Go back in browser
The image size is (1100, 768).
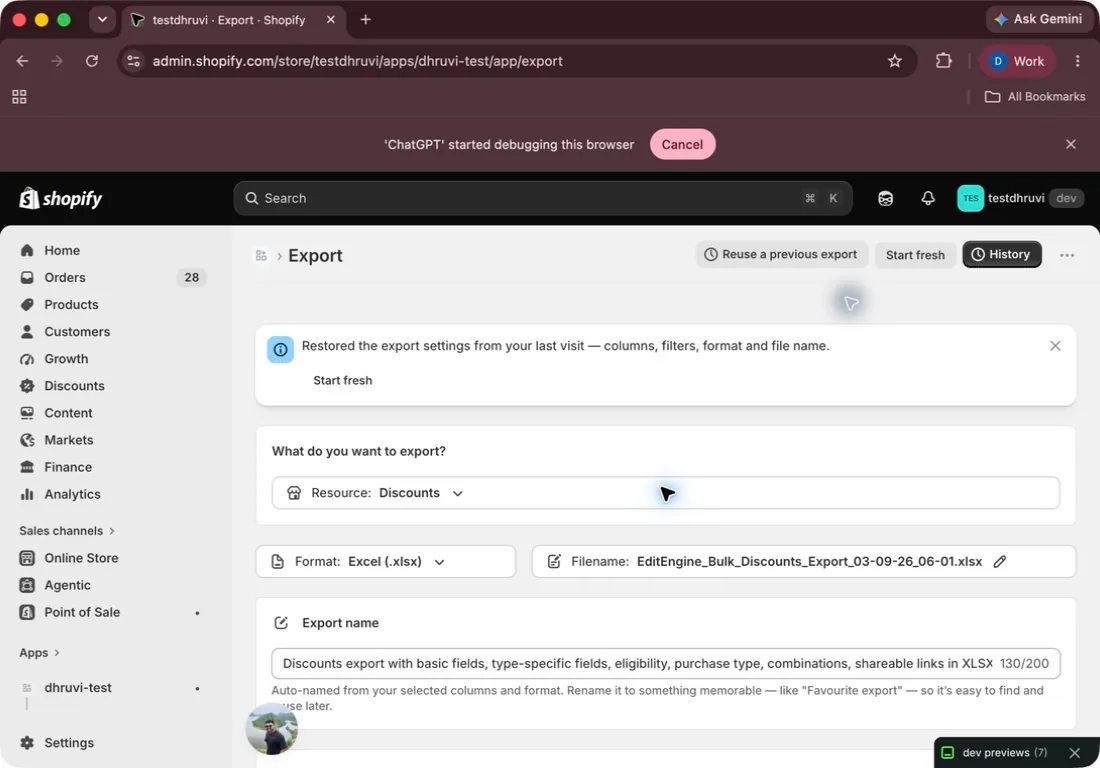[x=22, y=61]
